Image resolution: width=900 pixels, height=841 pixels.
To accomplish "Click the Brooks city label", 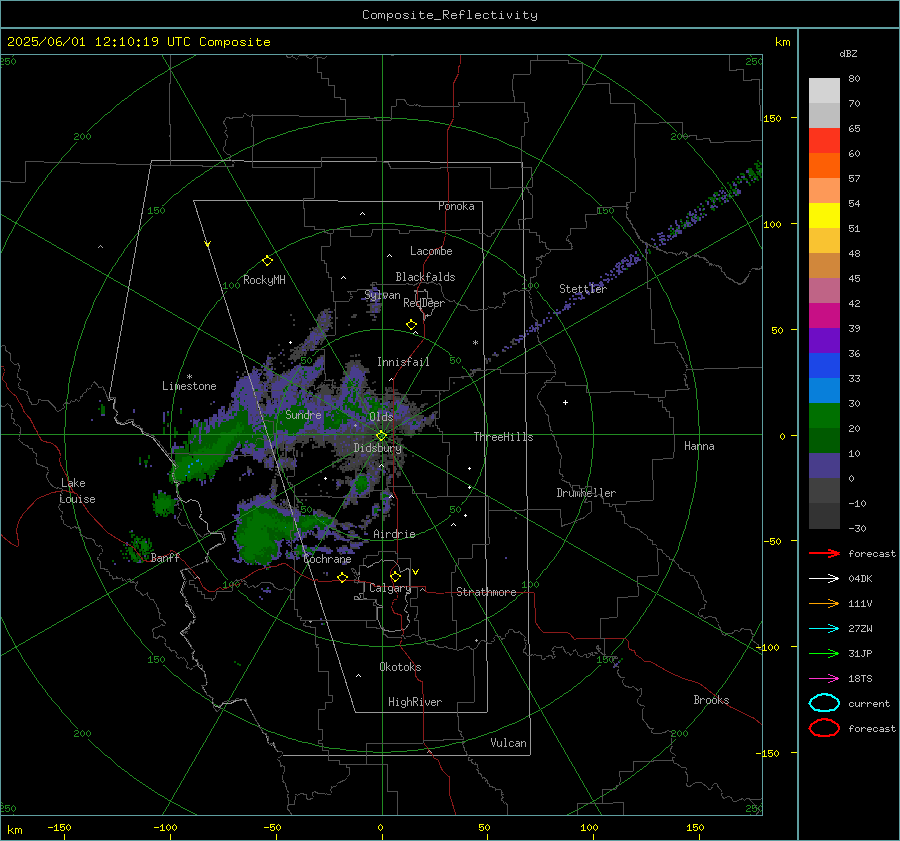I will pyautogui.click(x=711, y=700).
